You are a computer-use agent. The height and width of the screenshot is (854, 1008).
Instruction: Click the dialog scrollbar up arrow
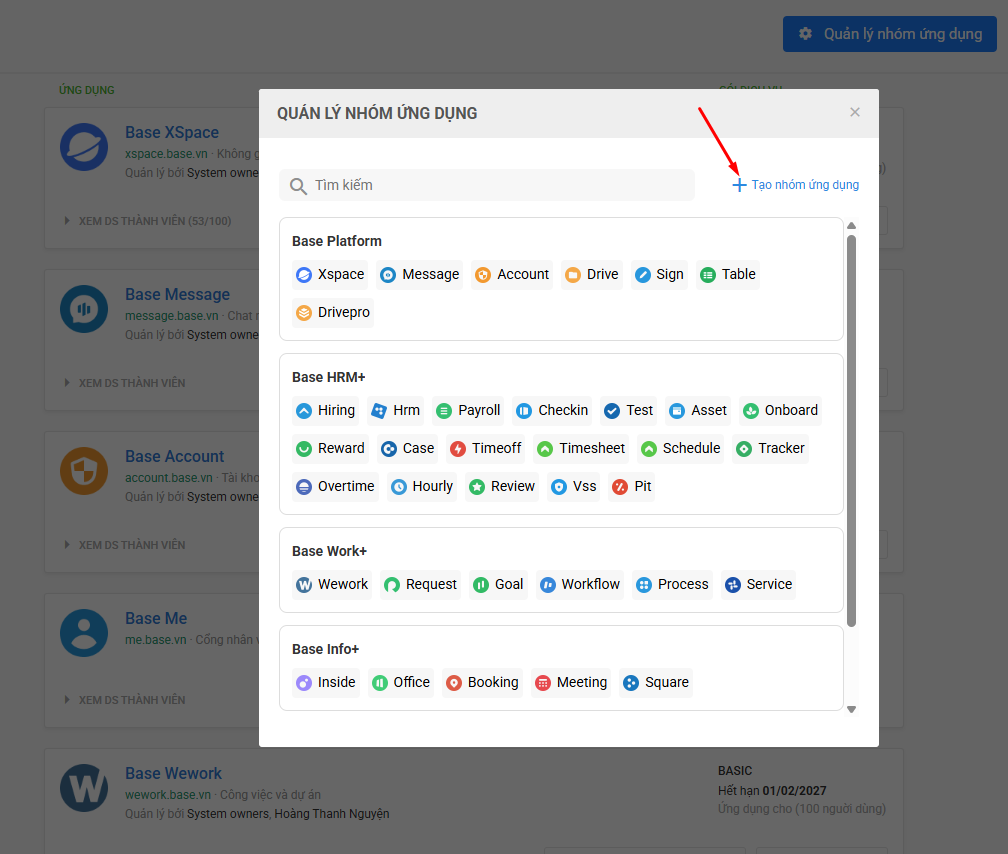coord(851,226)
